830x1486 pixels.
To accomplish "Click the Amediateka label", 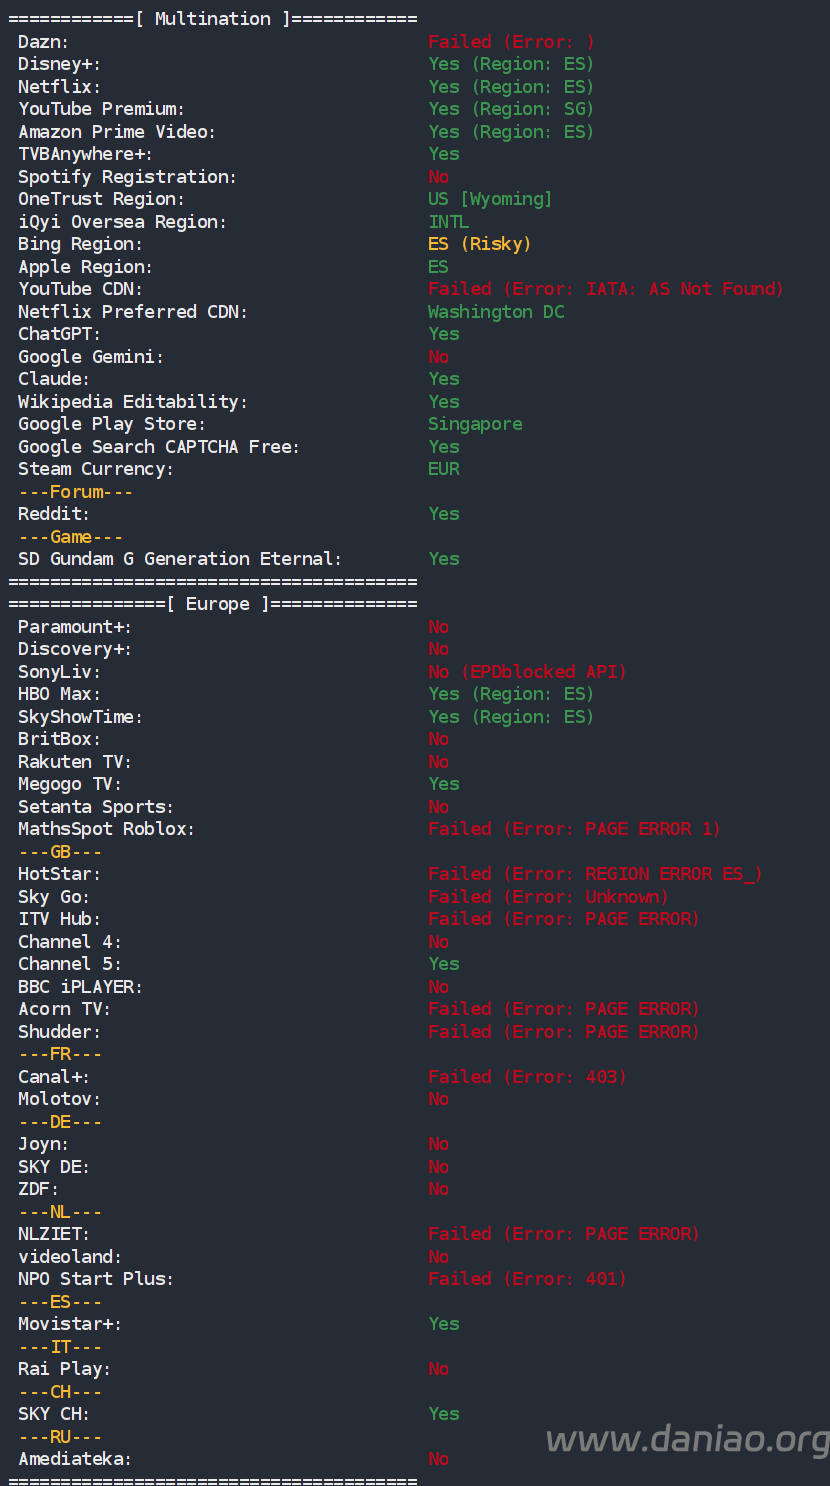I will click(x=75, y=1459).
